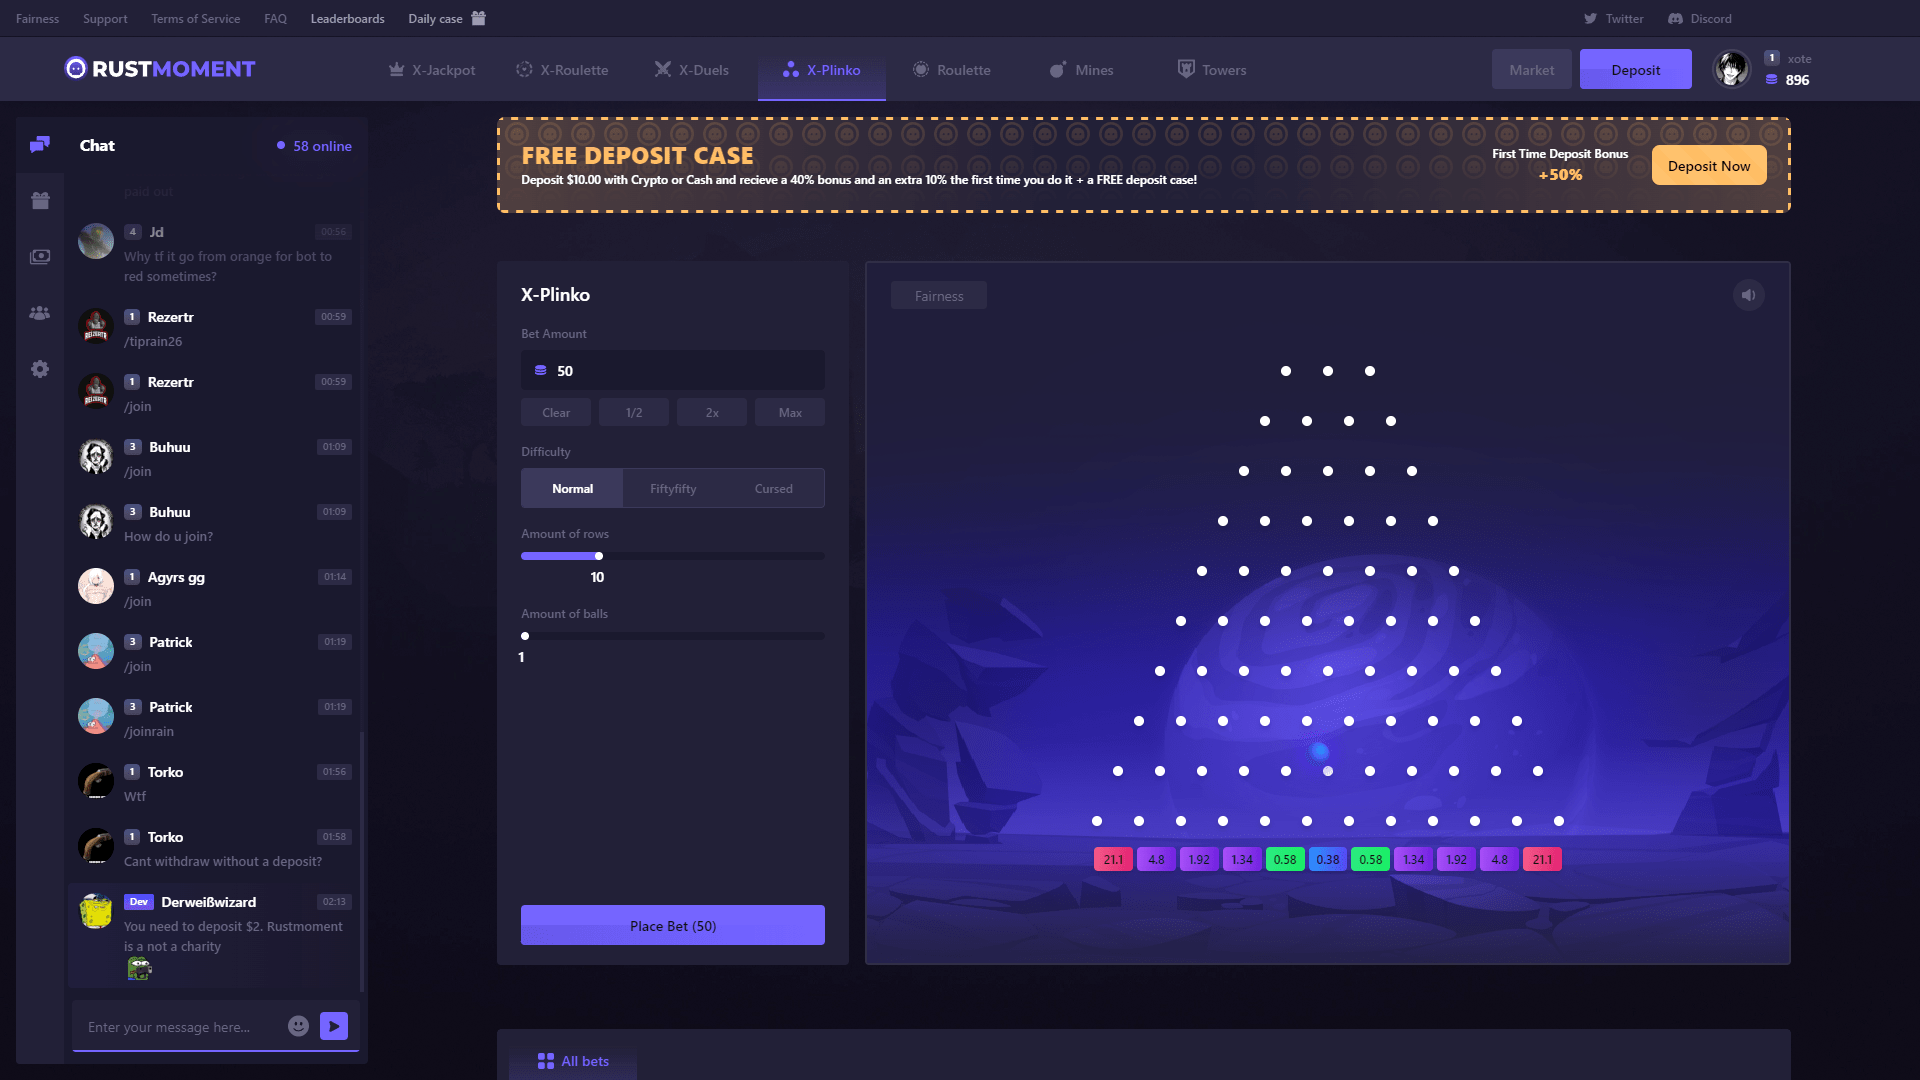Click the bet amount input field
Screen dimensions: 1920x1080
pos(673,370)
